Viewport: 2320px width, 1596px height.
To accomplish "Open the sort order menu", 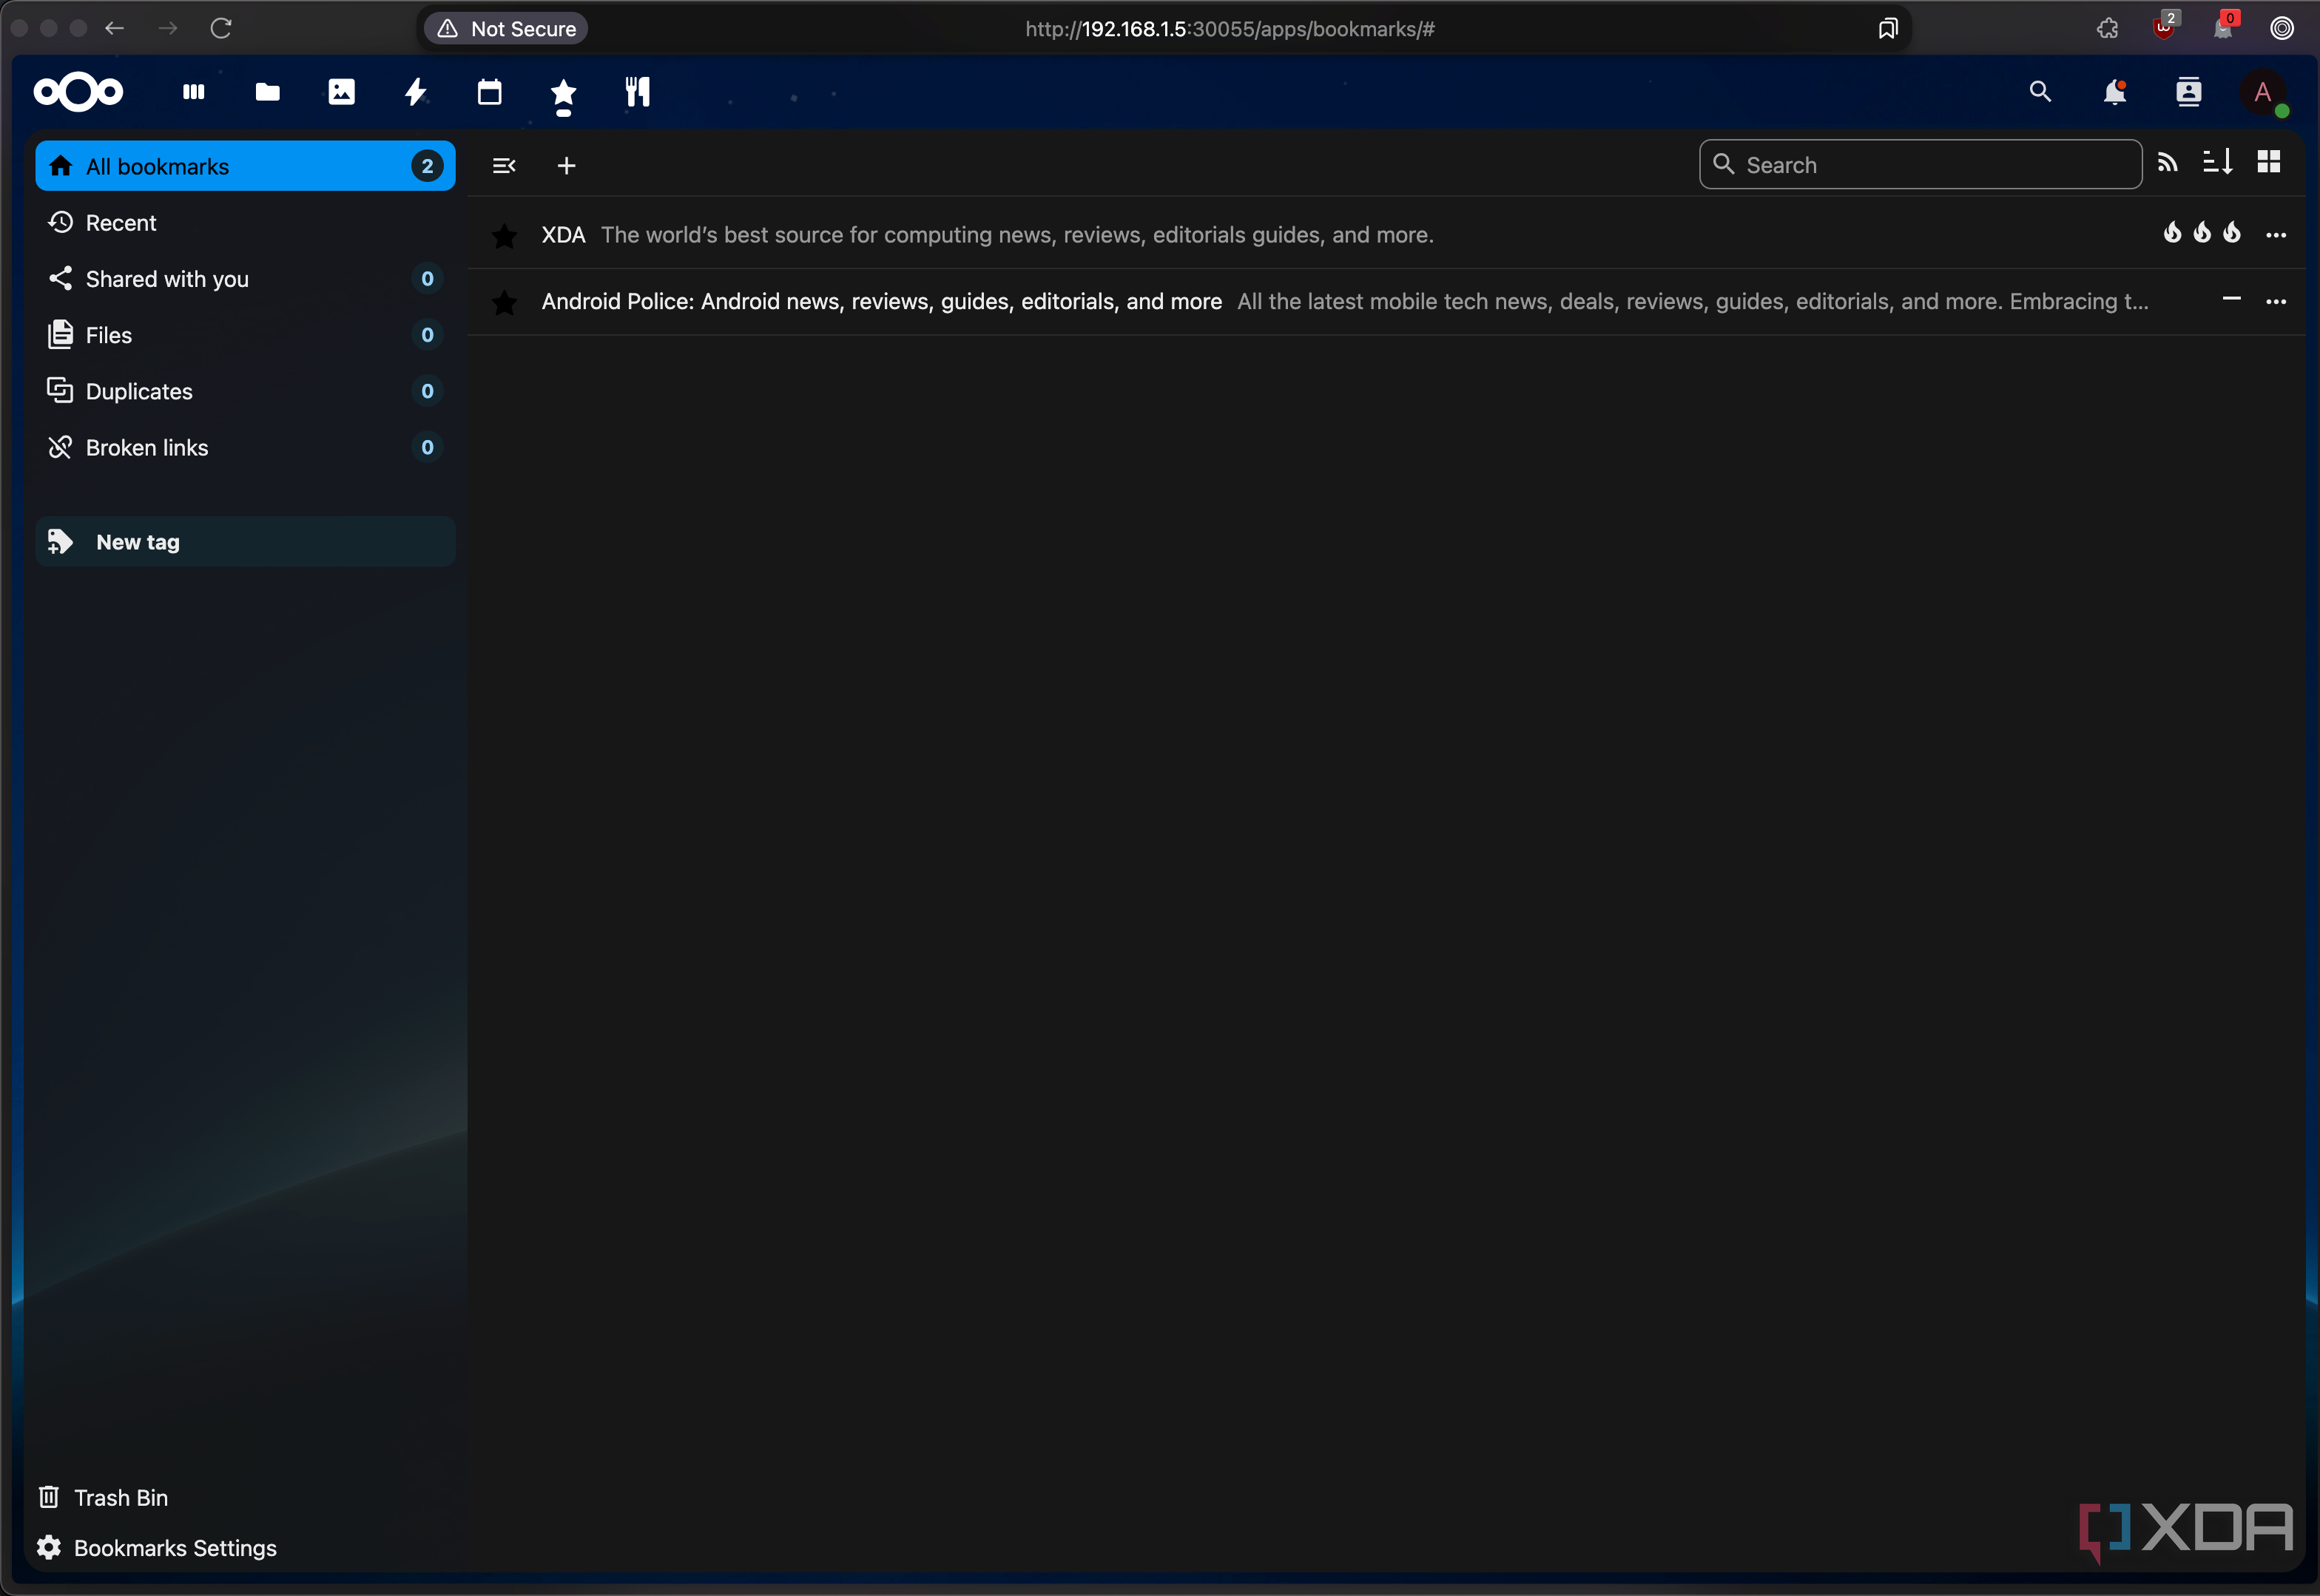I will coord(2218,163).
